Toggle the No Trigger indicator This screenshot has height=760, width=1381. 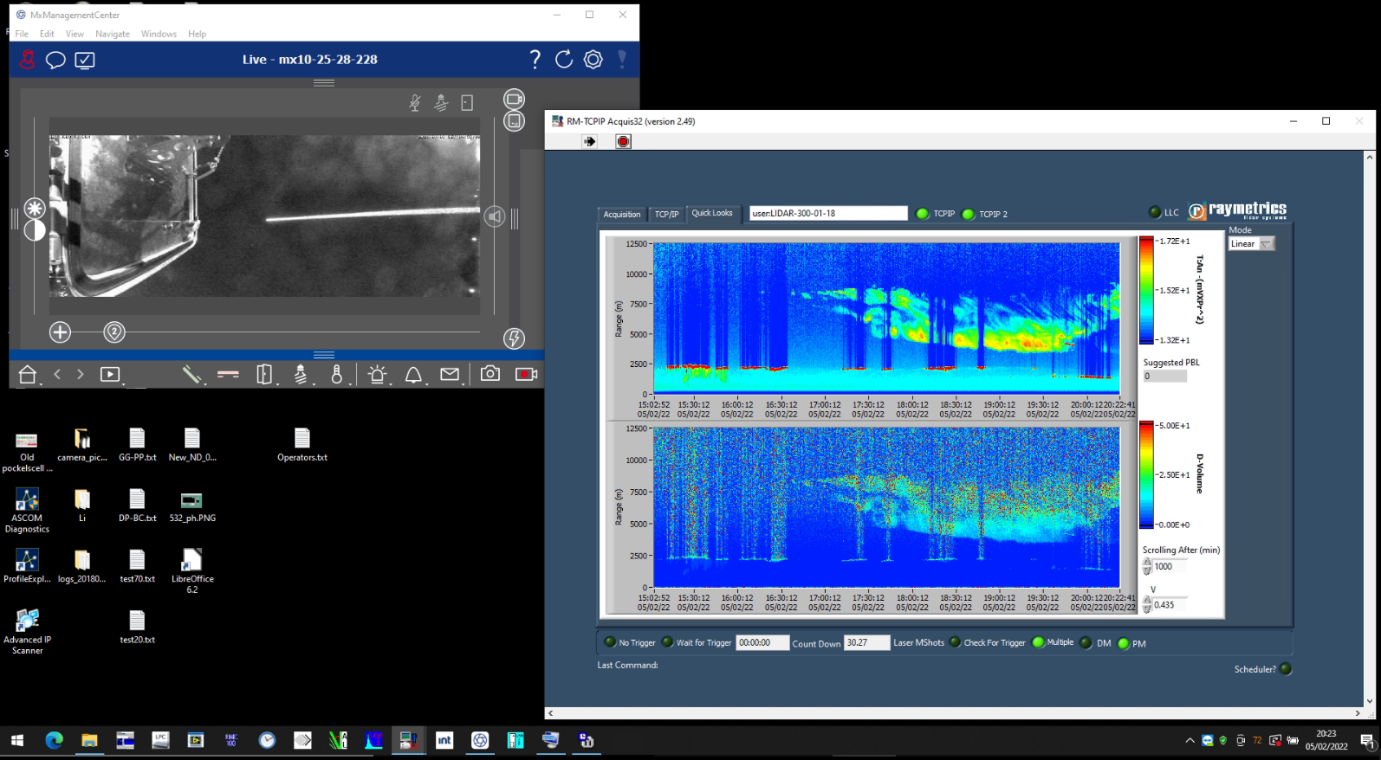point(610,643)
